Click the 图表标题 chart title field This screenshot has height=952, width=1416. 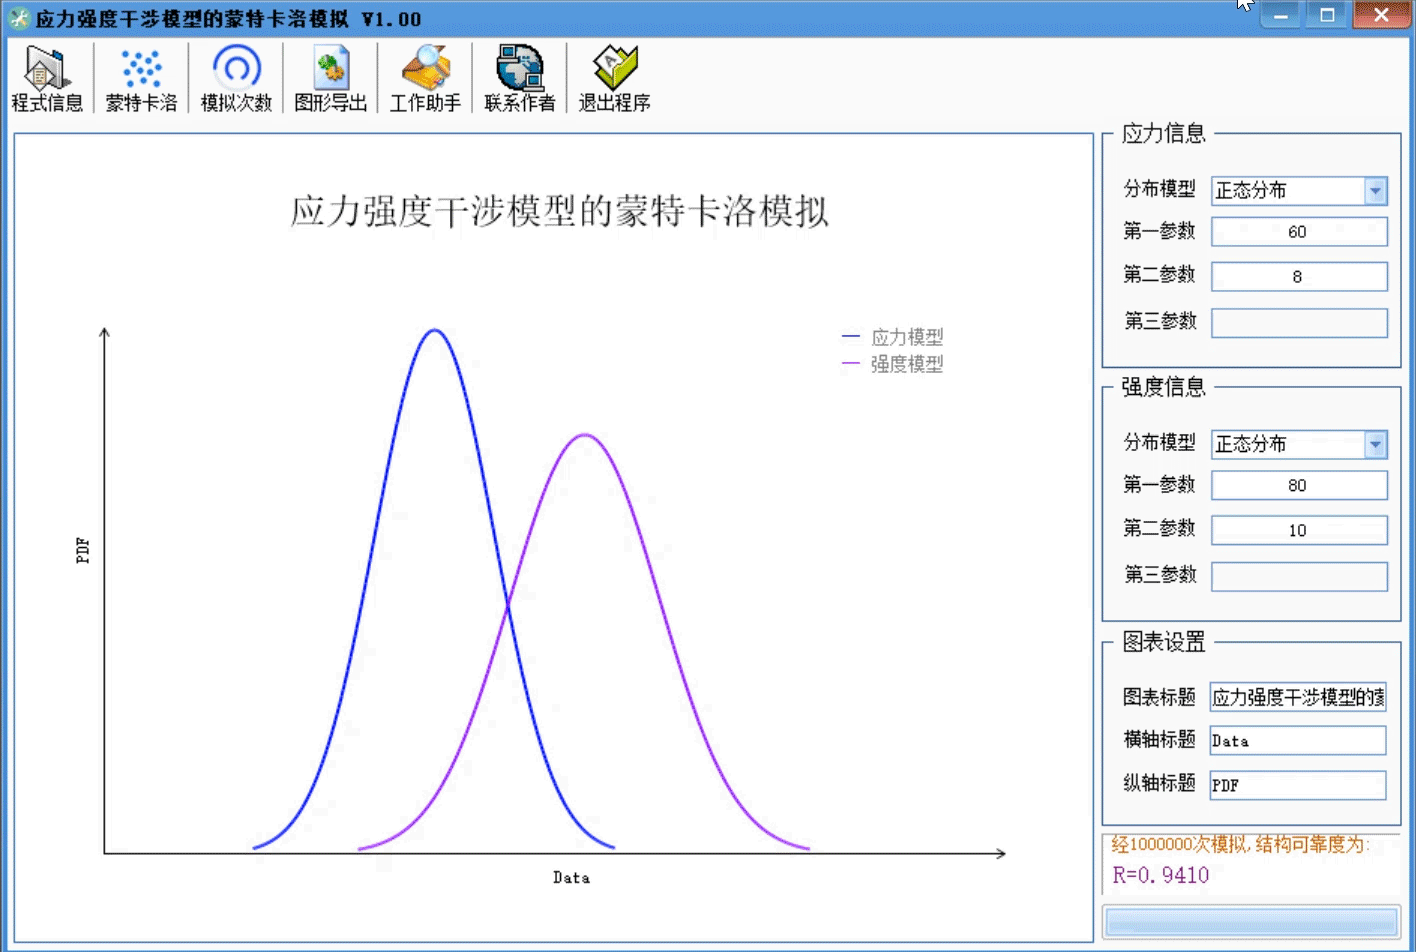click(1298, 697)
